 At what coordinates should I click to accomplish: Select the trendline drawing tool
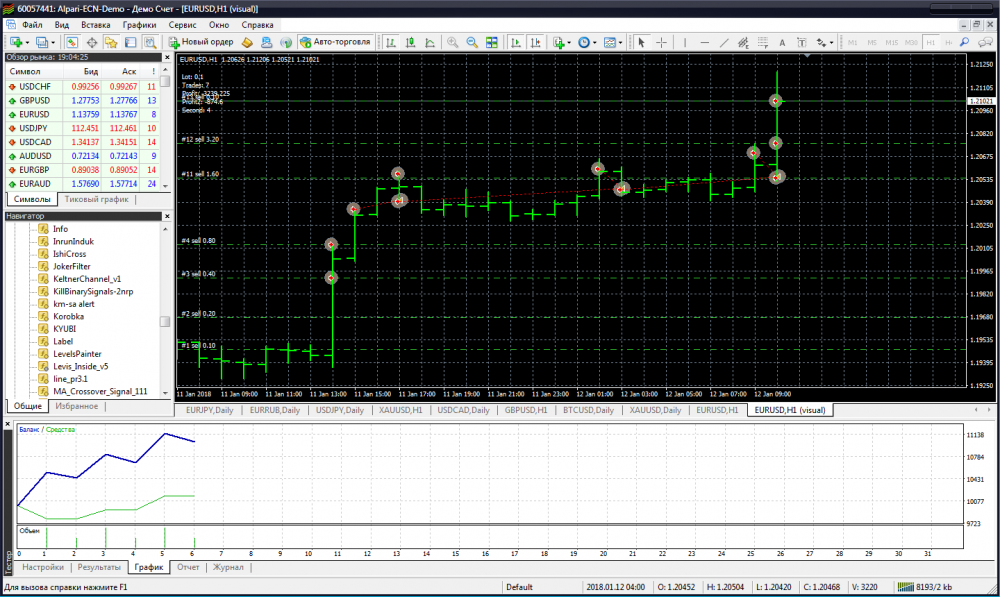pos(726,43)
